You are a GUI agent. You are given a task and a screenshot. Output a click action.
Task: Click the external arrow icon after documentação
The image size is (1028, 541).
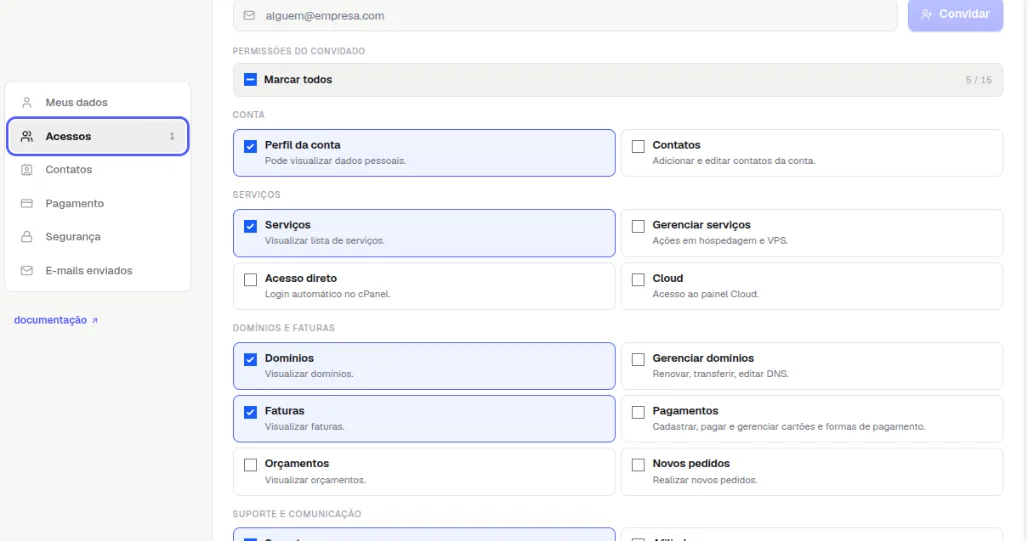94,321
